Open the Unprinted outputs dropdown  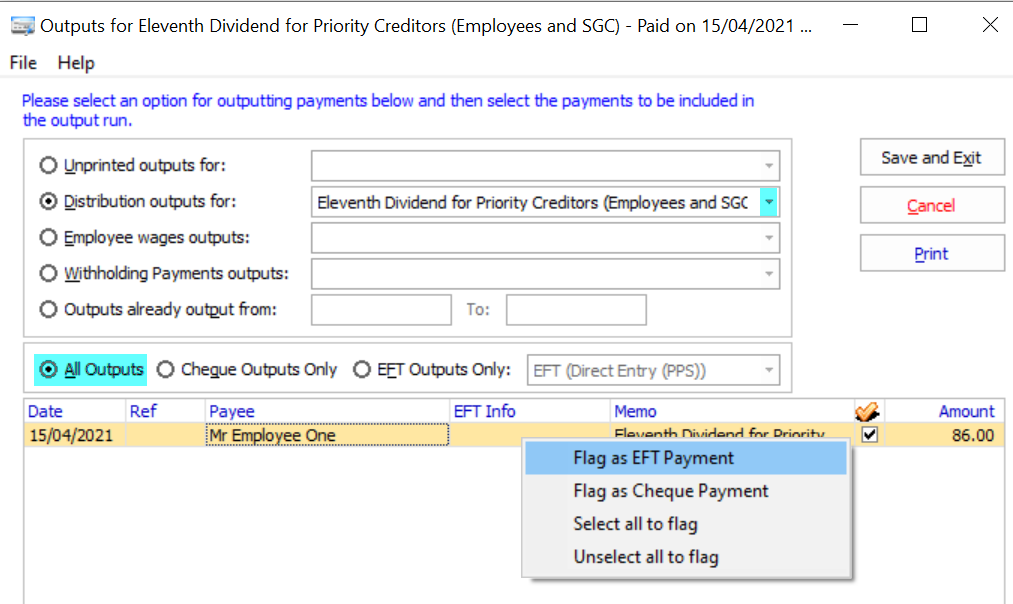click(768, 166)
